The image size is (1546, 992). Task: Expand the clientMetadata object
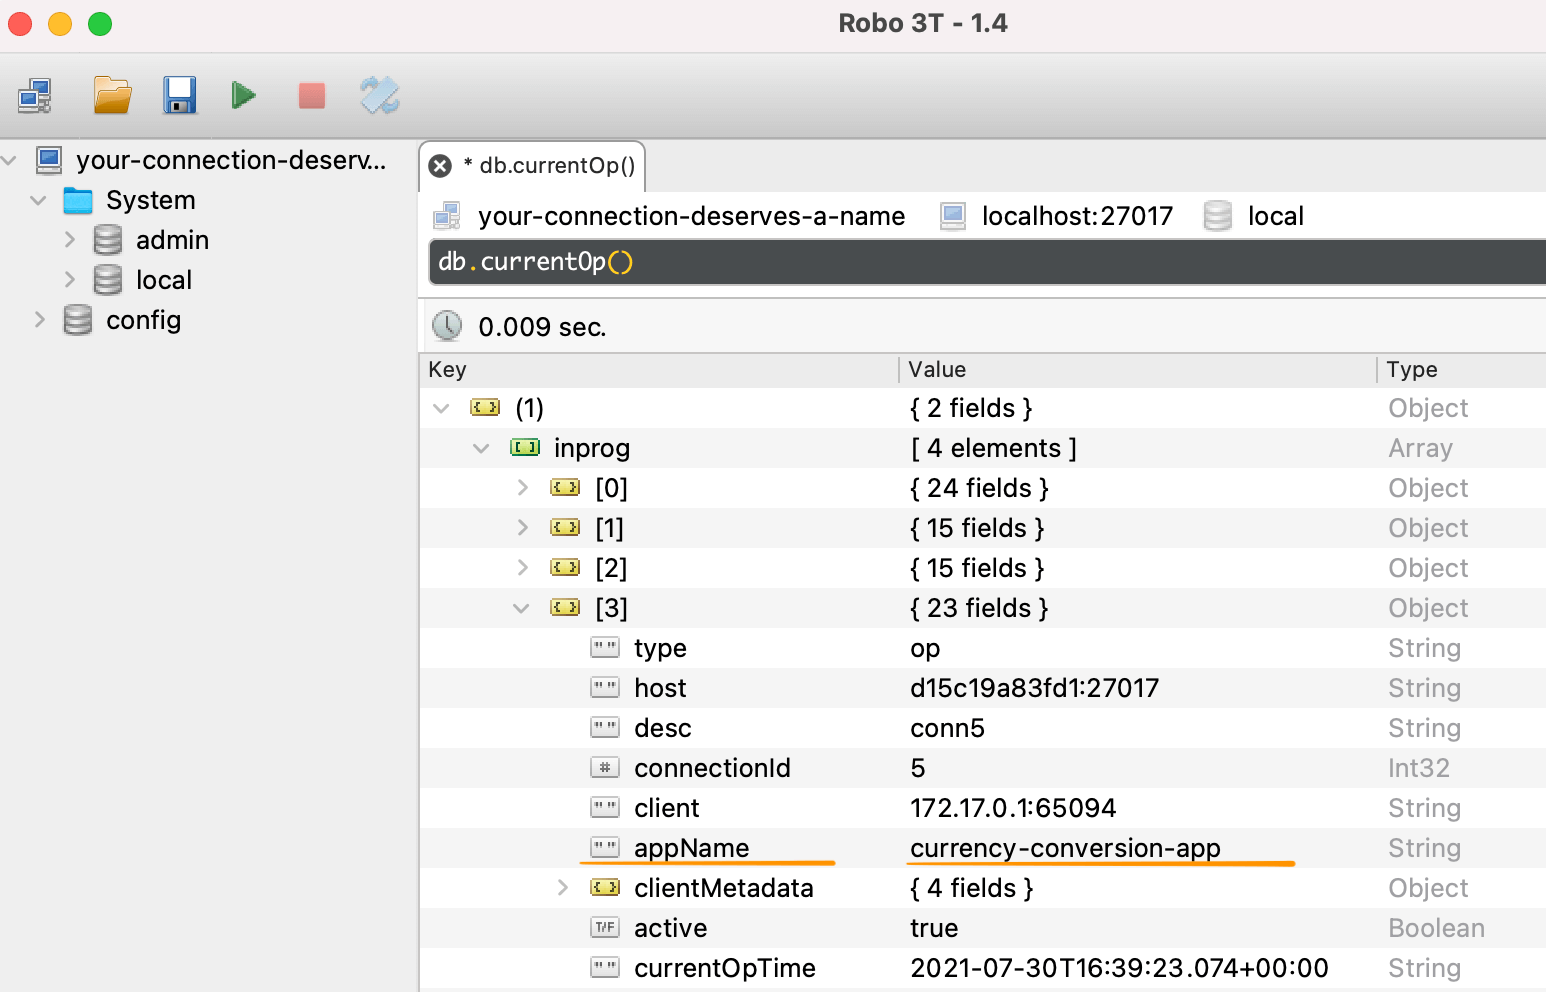pos(563,887)
